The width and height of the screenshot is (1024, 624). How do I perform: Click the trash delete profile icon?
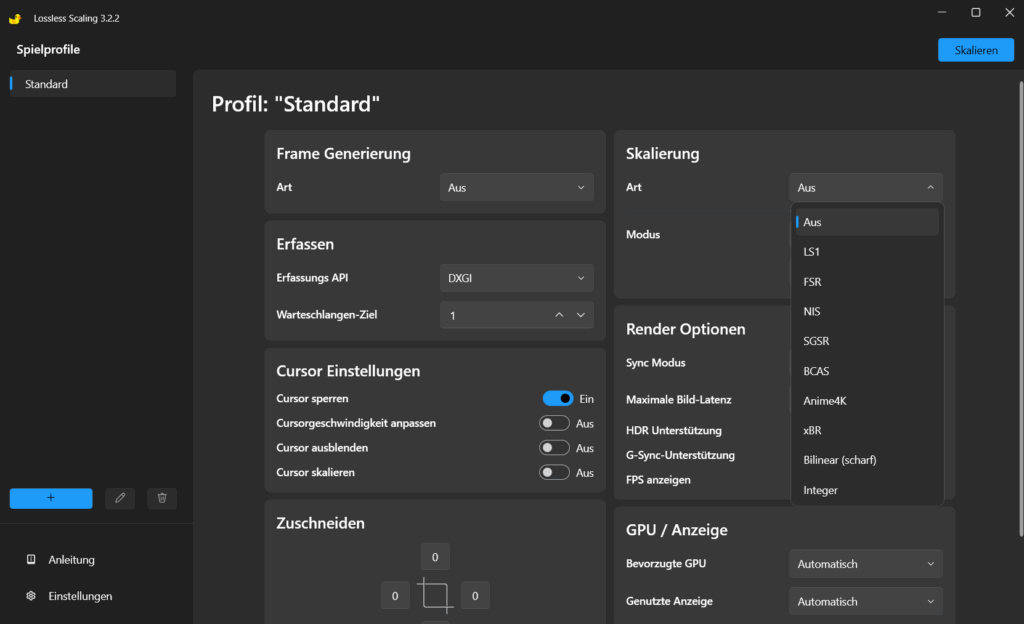tap(162, 498)
